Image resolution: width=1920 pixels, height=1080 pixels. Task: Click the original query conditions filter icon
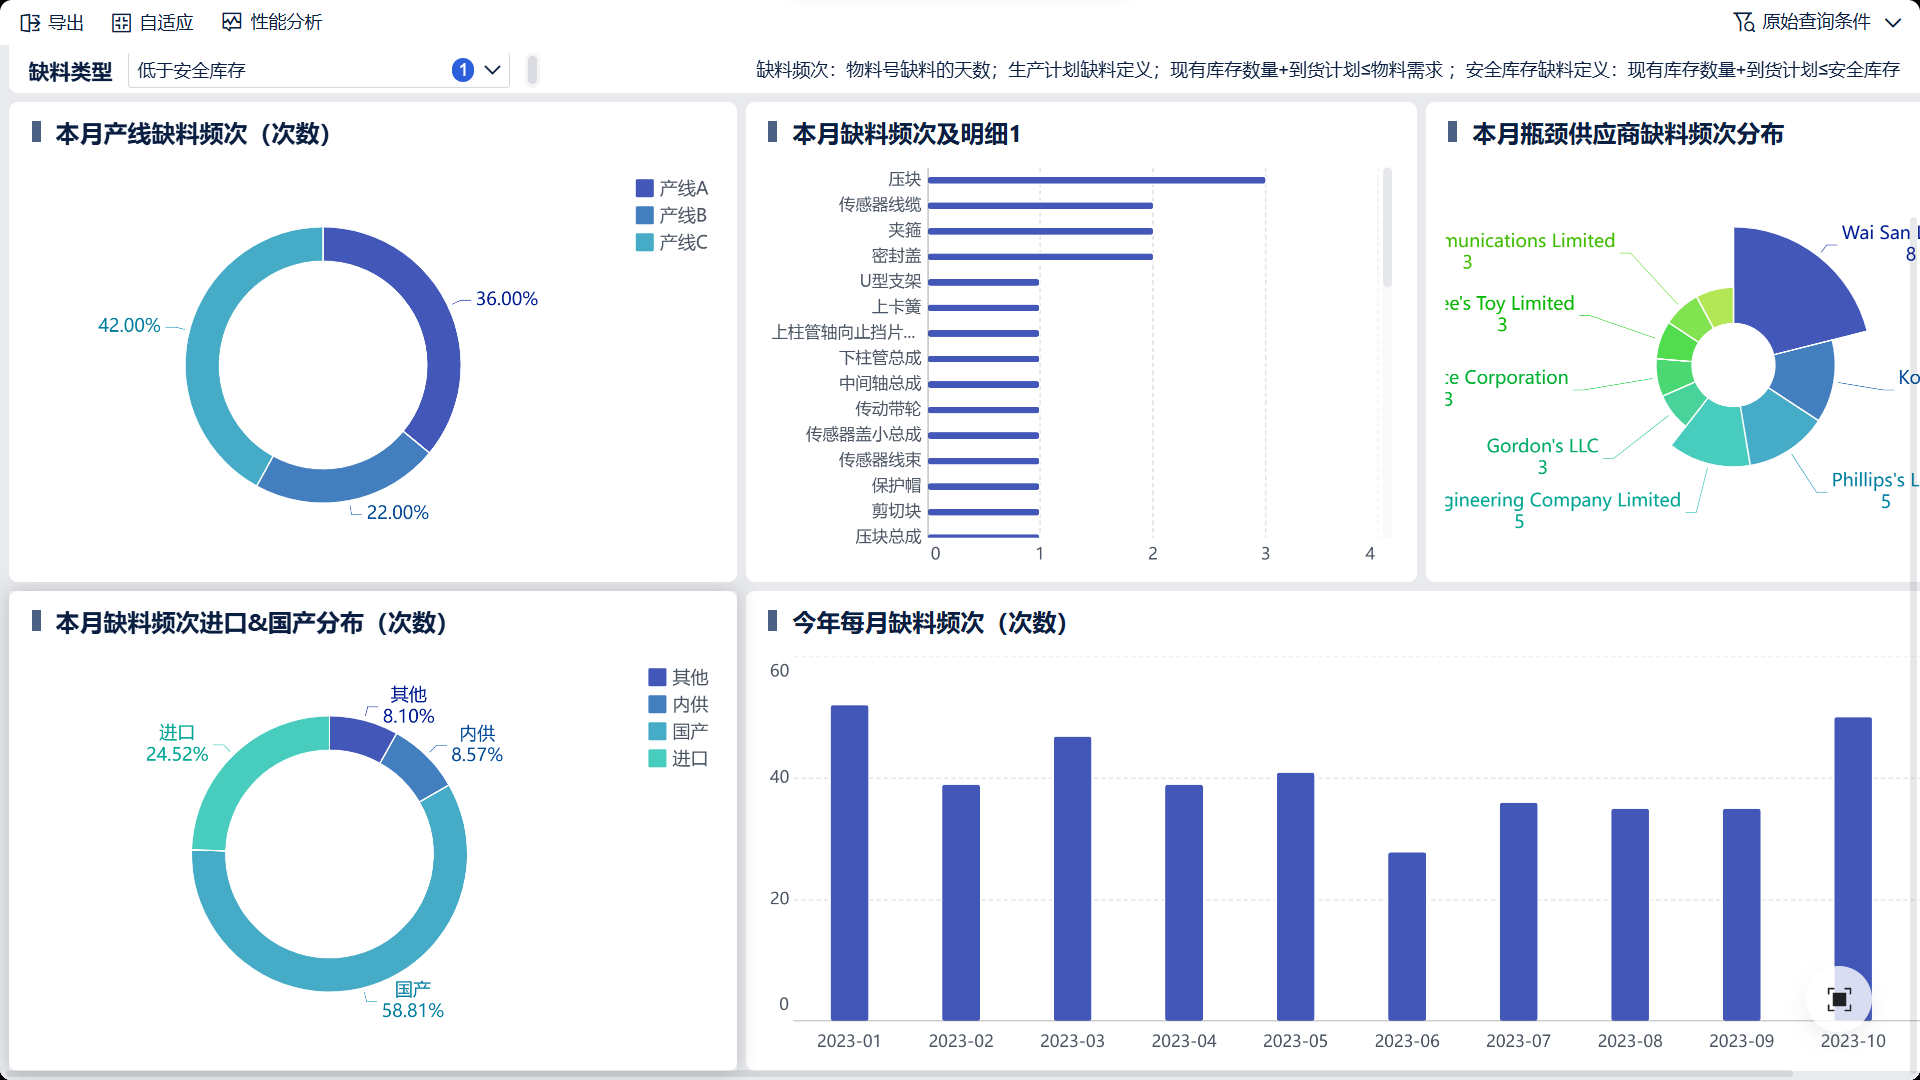[x=1743, y=22]
